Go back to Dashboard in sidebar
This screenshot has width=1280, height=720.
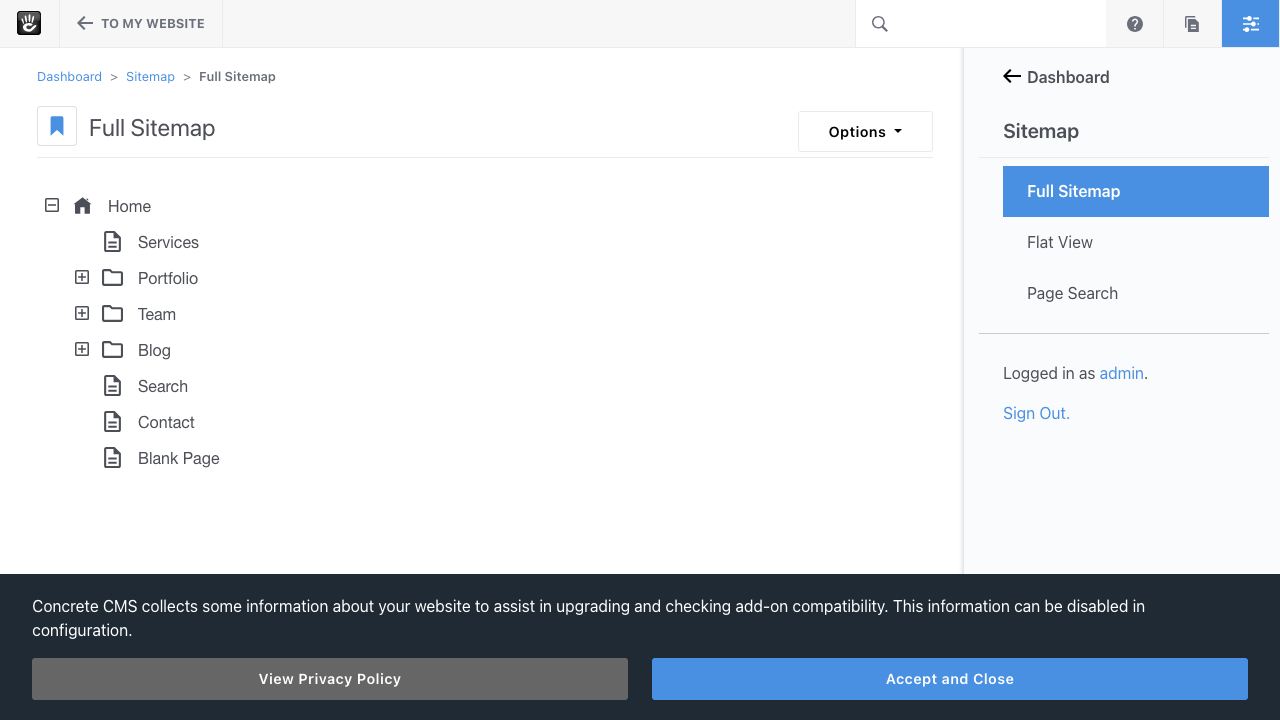click(1068, 77)
